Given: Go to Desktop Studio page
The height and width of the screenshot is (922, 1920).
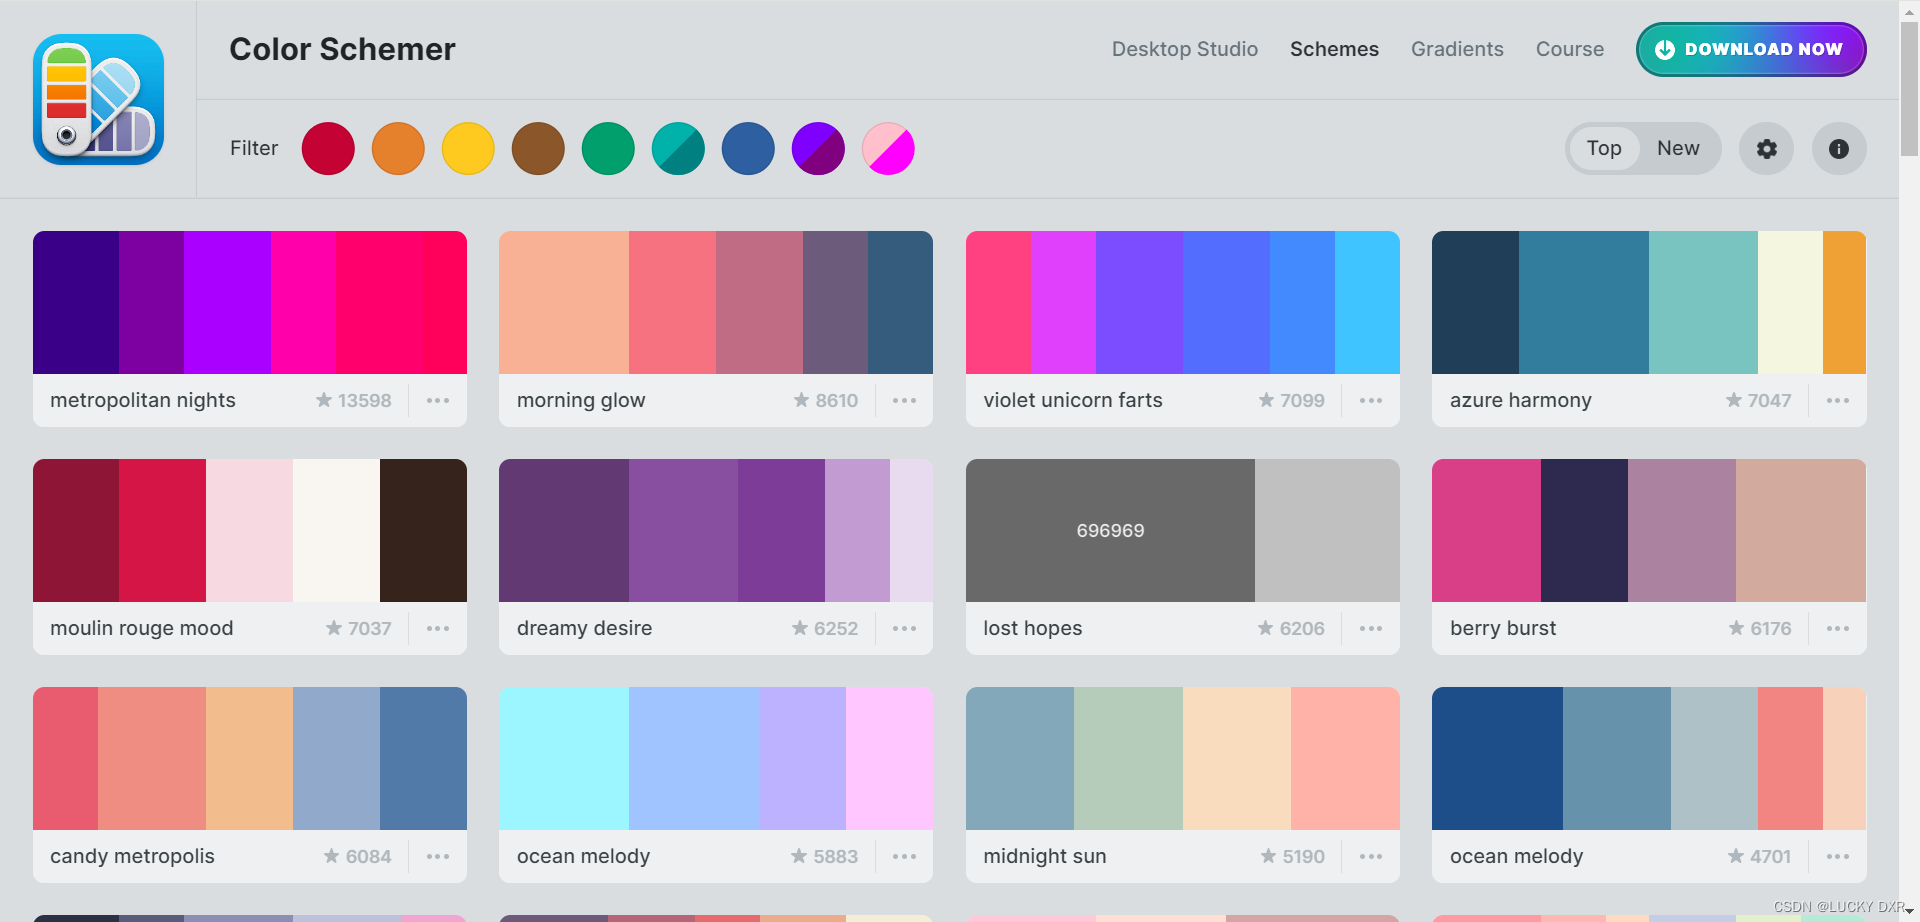Looking at the screenshot, I should coord(1185,49).
